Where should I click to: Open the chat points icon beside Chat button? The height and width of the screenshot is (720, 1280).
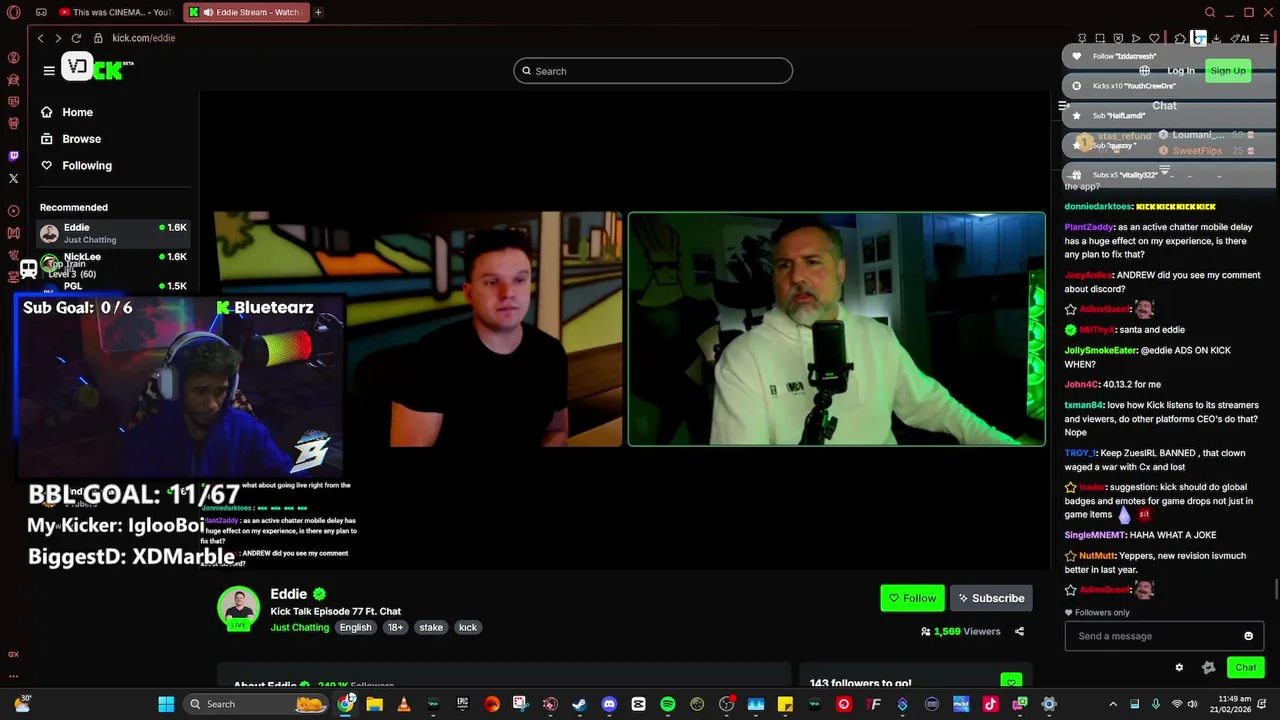(x=1208, y=667)
